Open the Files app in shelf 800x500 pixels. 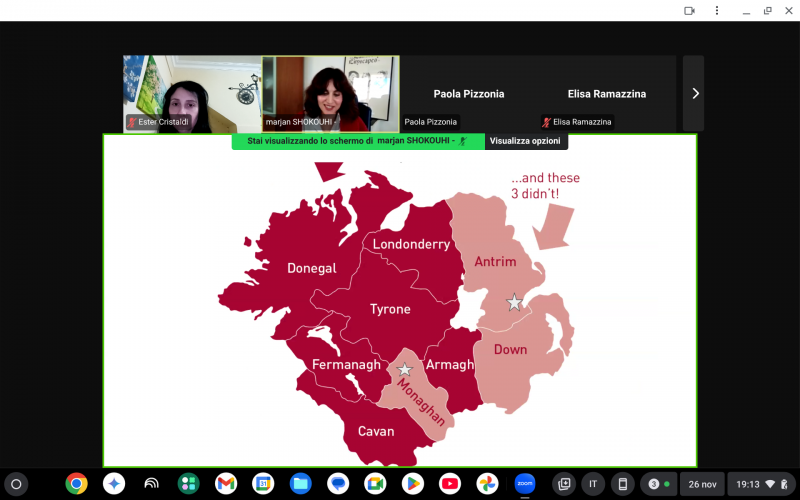[x=300, y=484]
